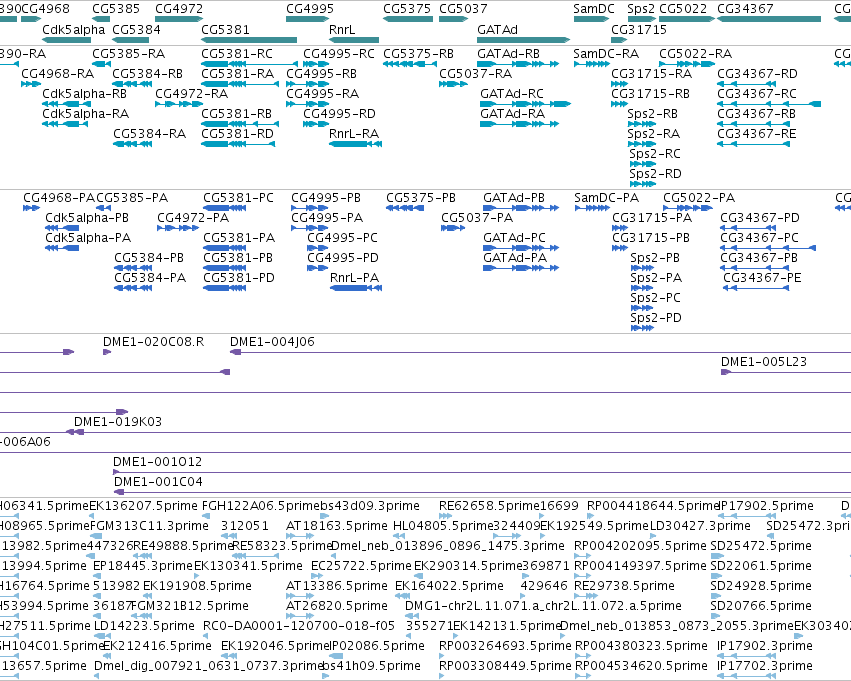Select the RnrL gene label
Screen dimensions: 851x681
pyautogui.click(x=342, y=29)
